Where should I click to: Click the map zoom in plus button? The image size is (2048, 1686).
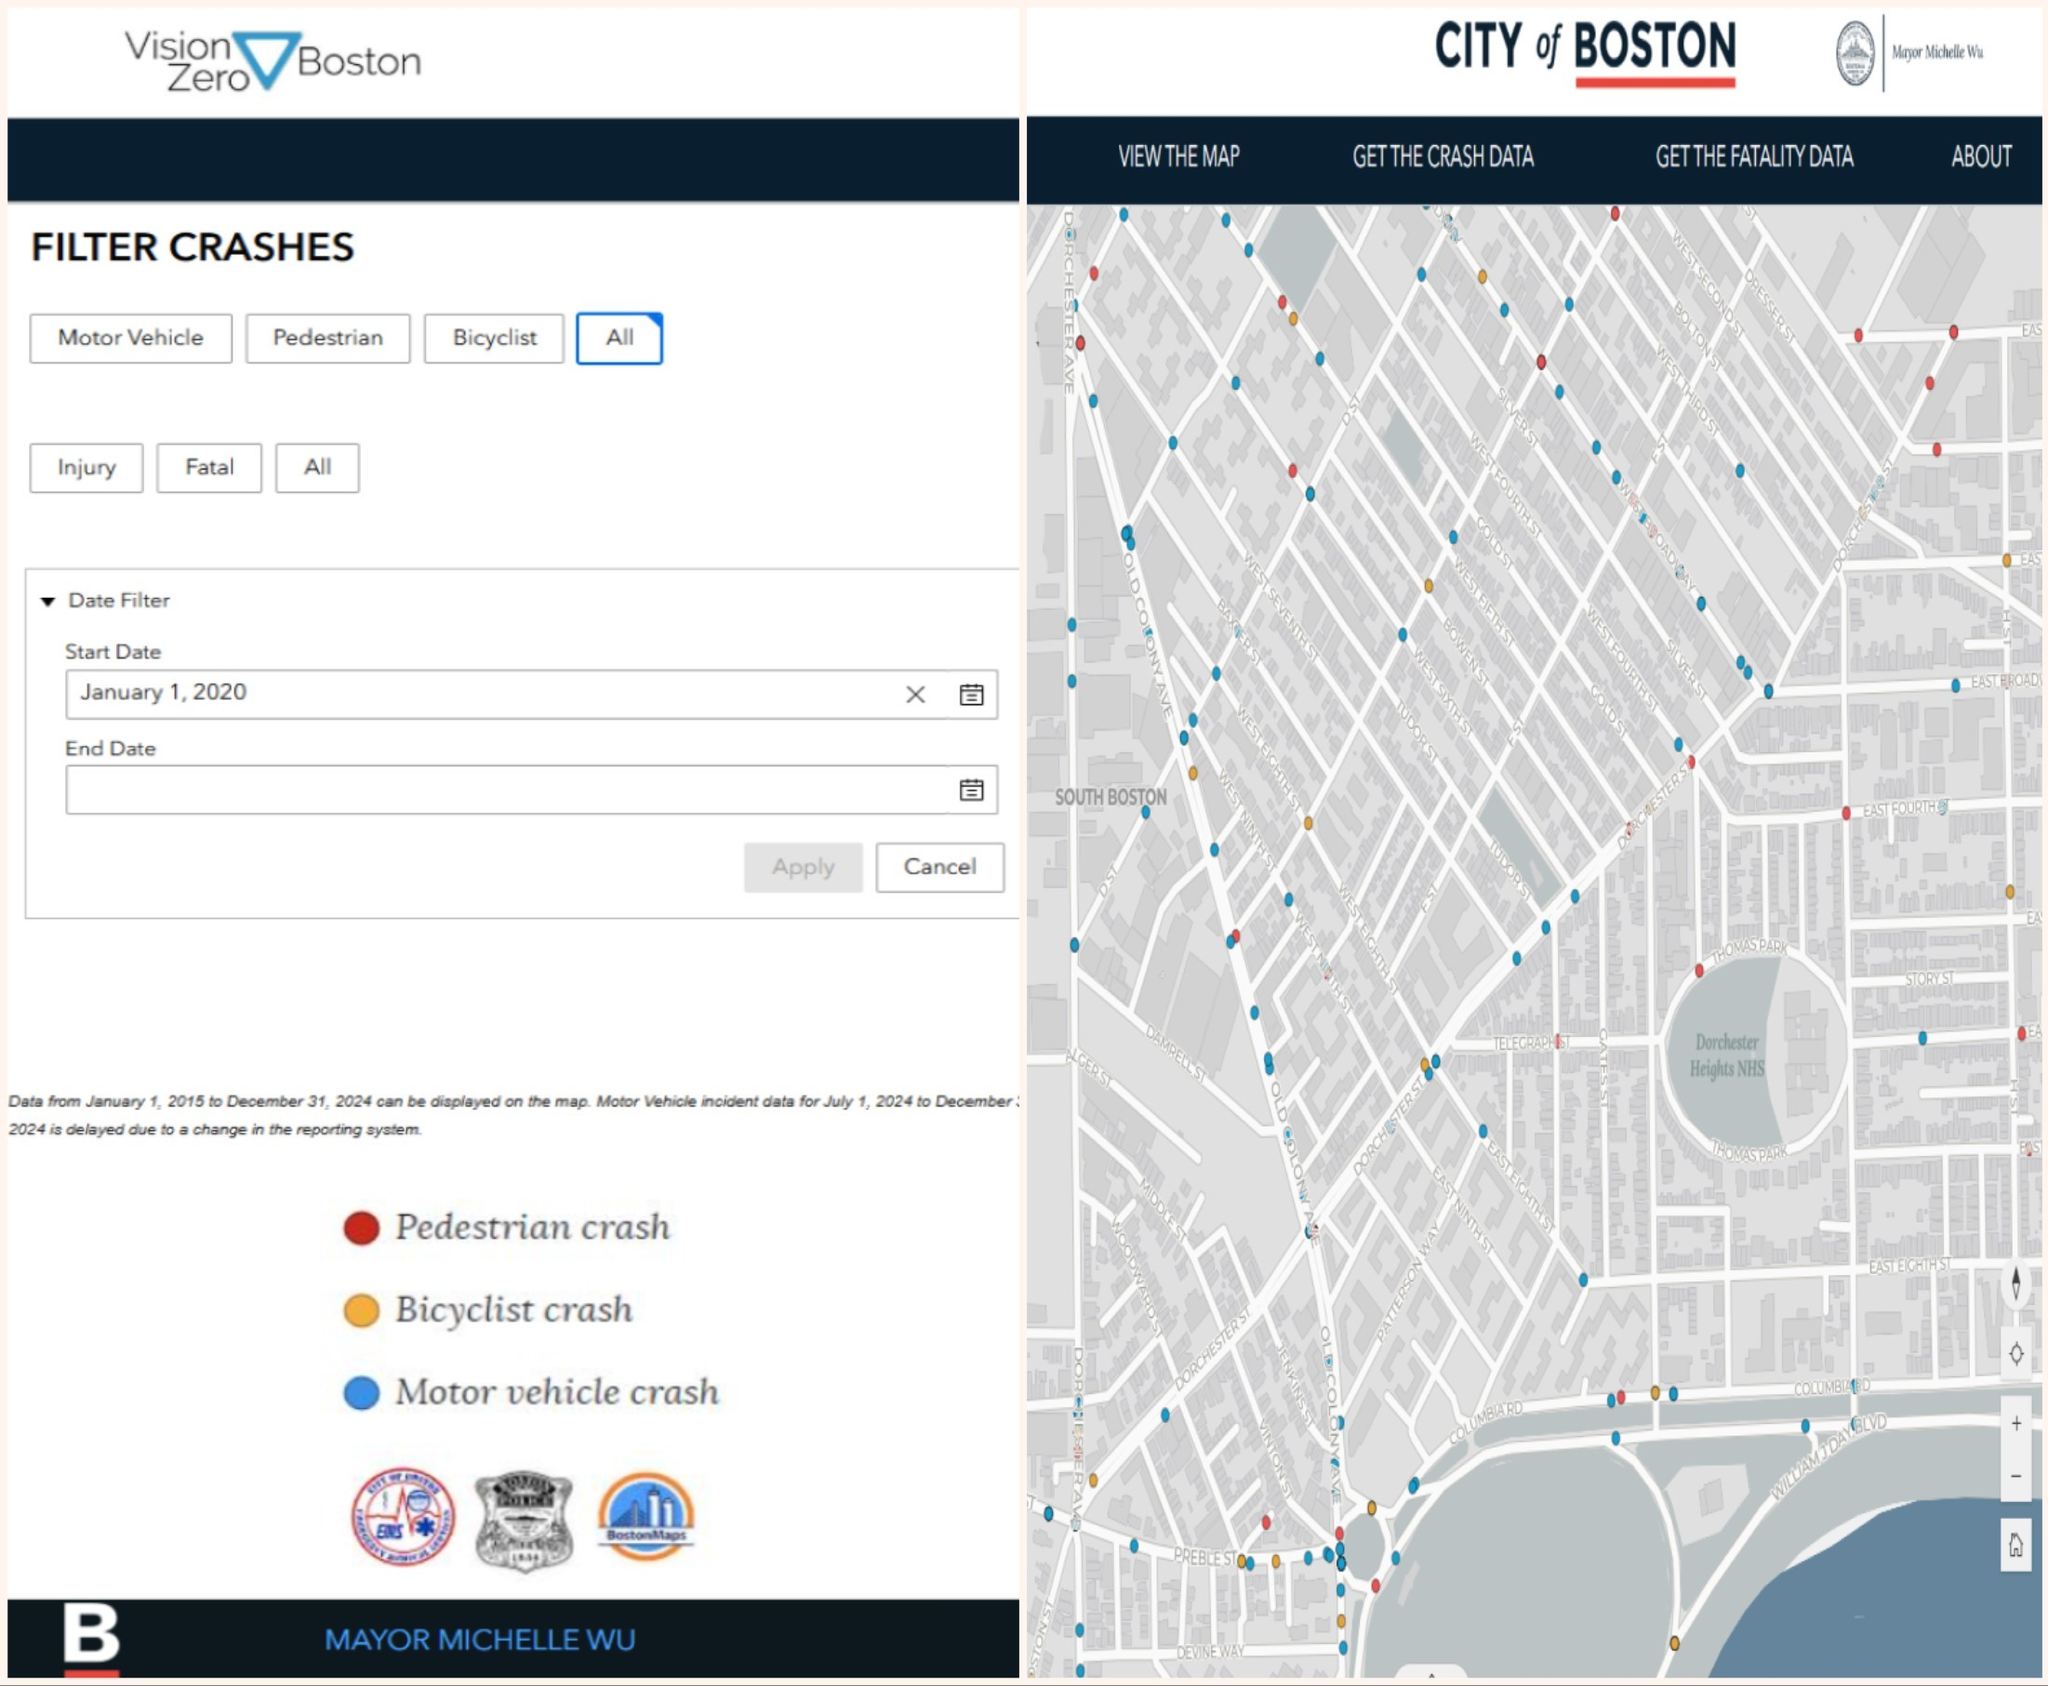pos(2016,1423)
